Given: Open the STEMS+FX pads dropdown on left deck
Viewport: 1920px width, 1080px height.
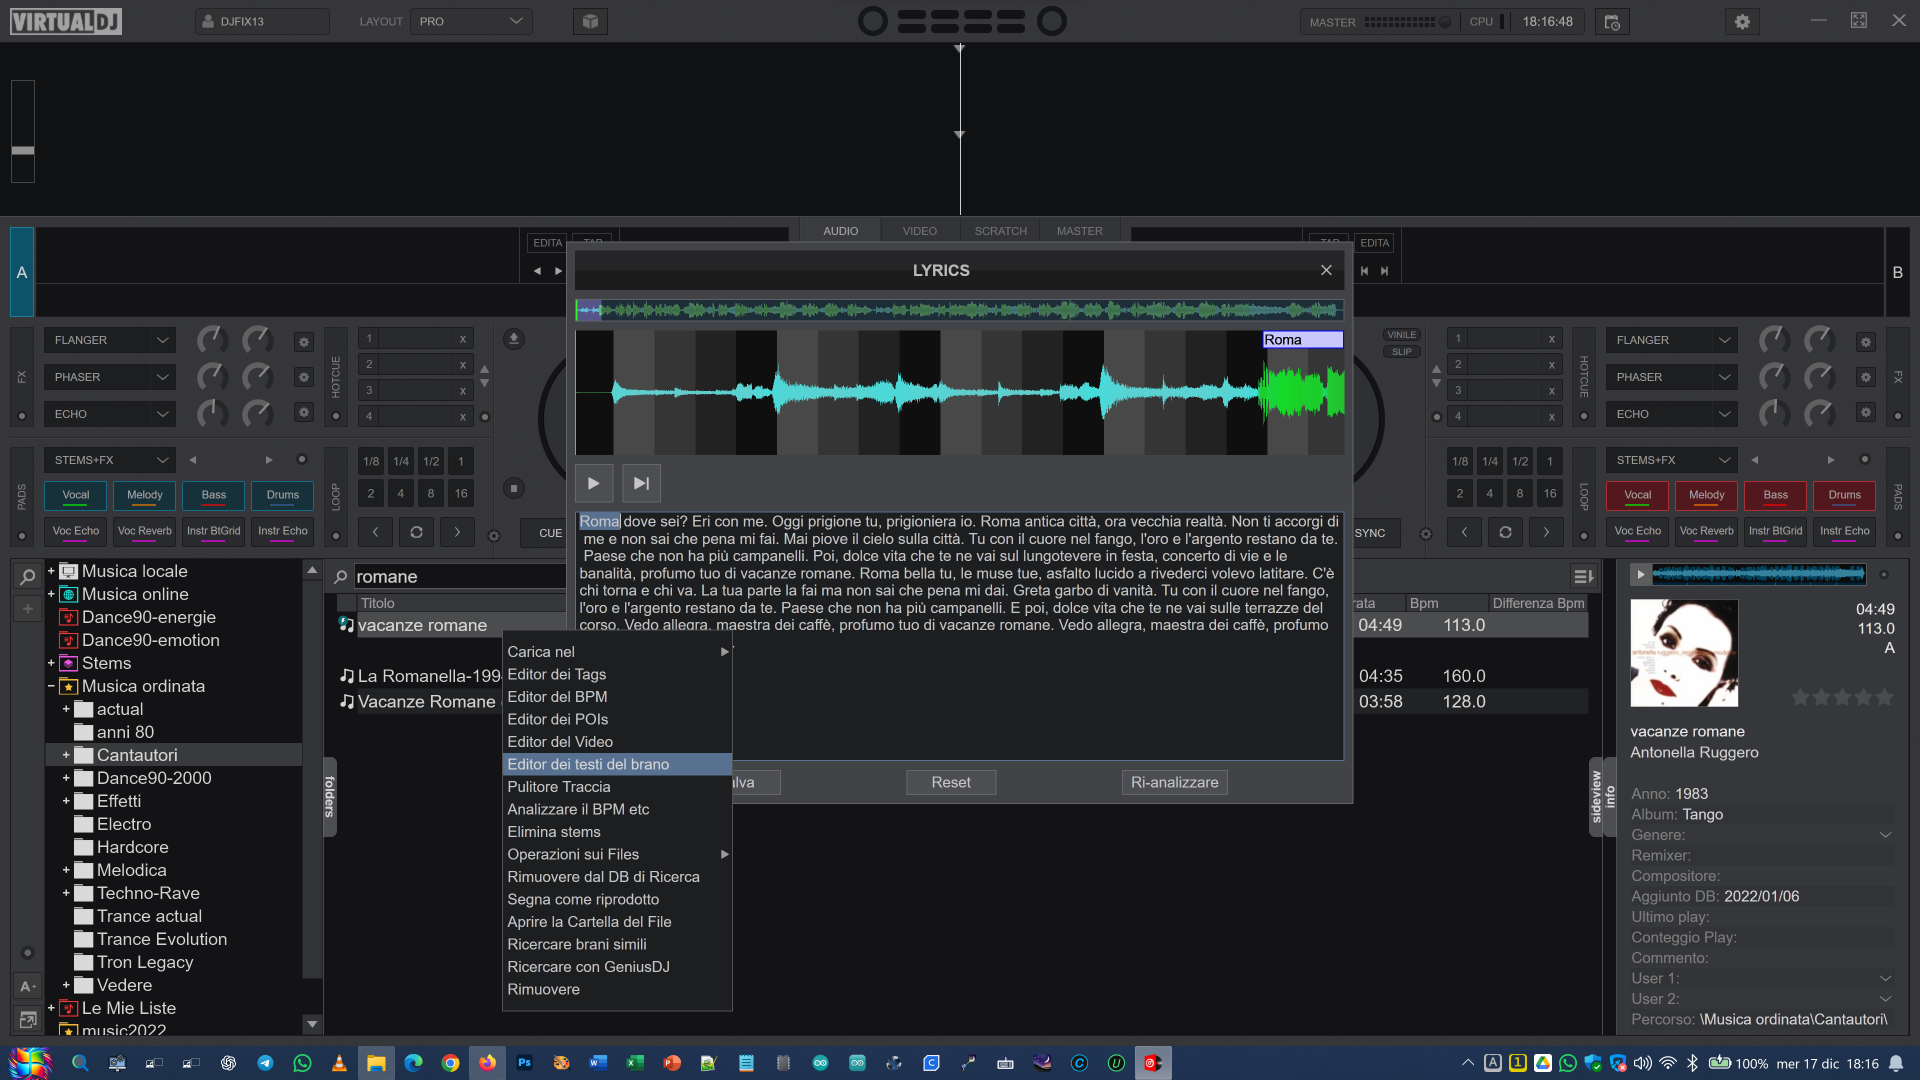Looking at the screenshot, I should pos(110,460).
